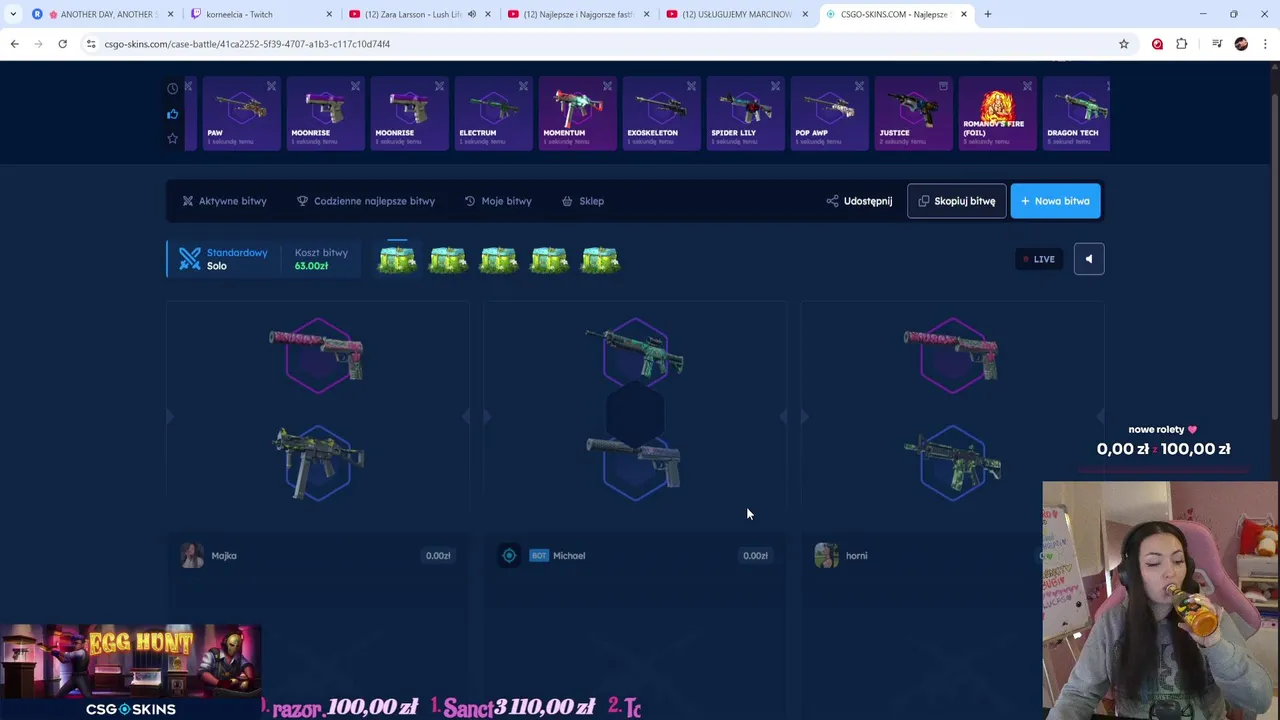Open the browser extensions puzzle icon
1280x720 pixels.
tap(1182, 44)
